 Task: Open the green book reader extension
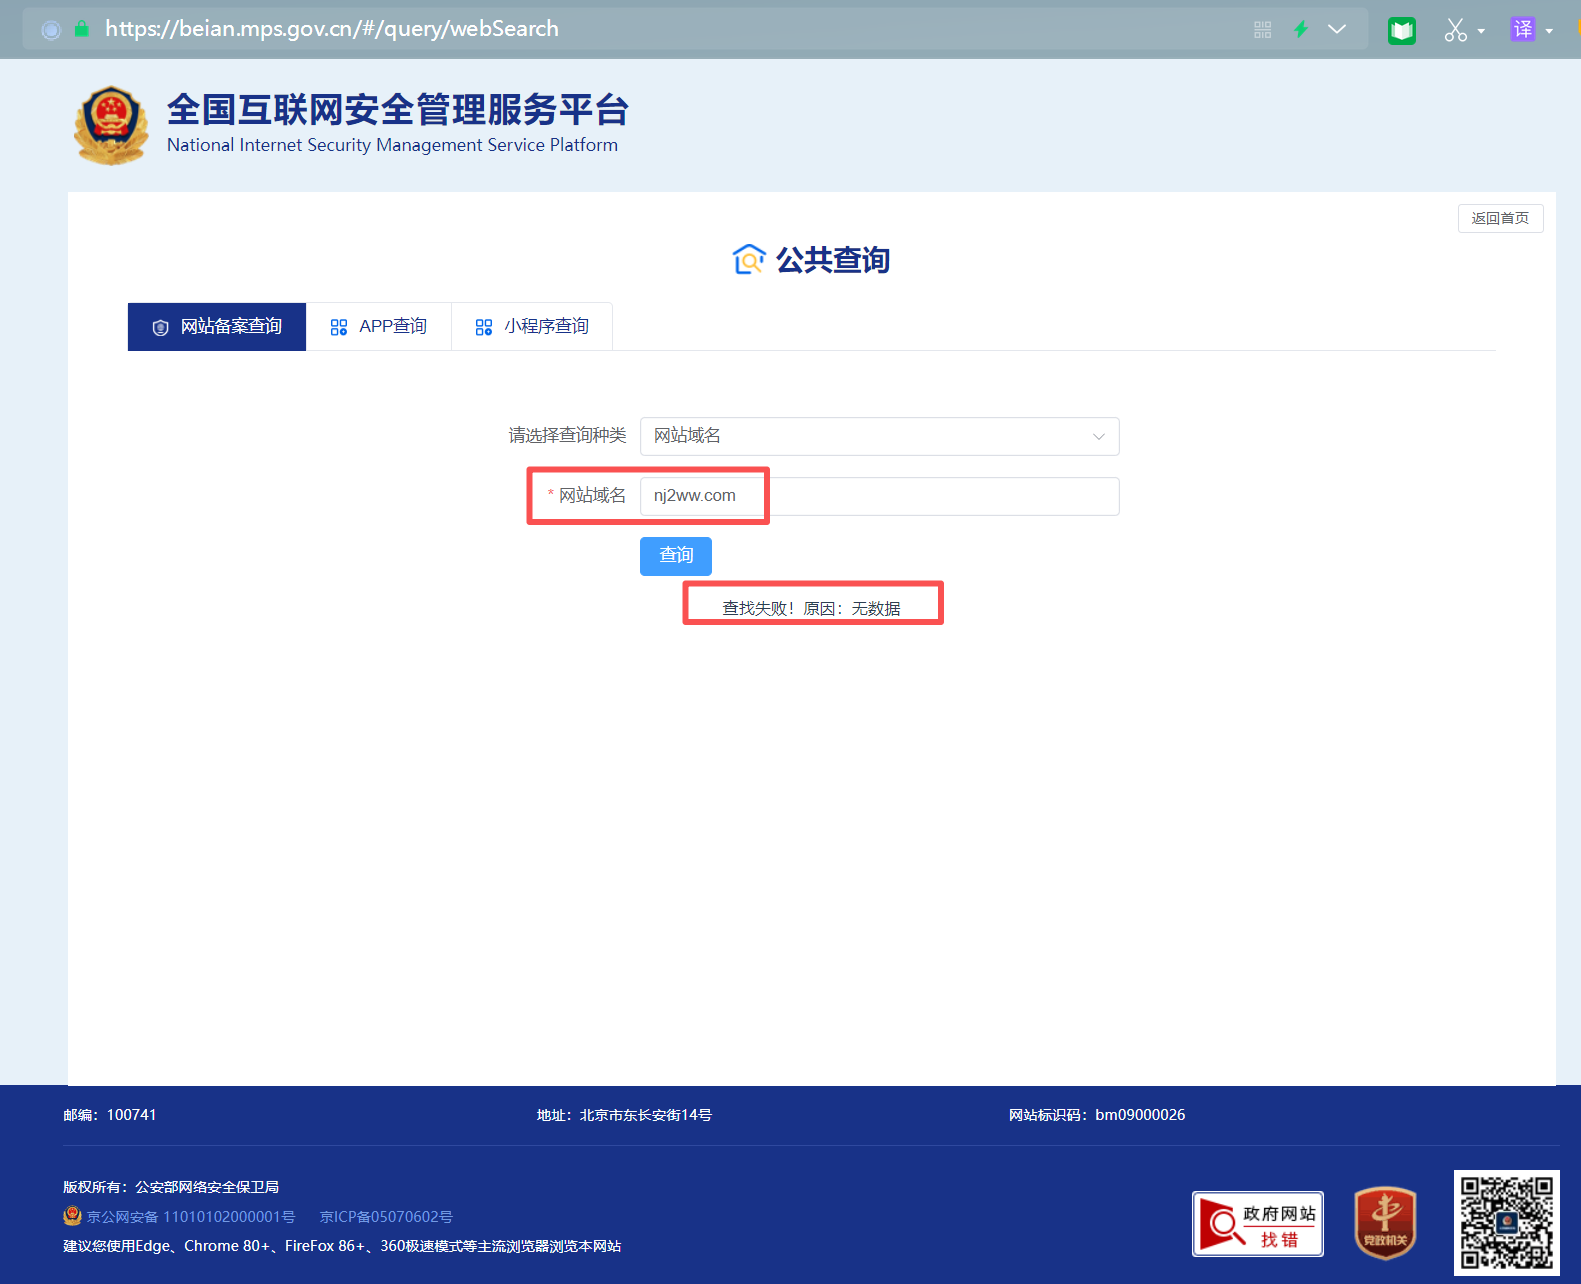(1402, 31)
